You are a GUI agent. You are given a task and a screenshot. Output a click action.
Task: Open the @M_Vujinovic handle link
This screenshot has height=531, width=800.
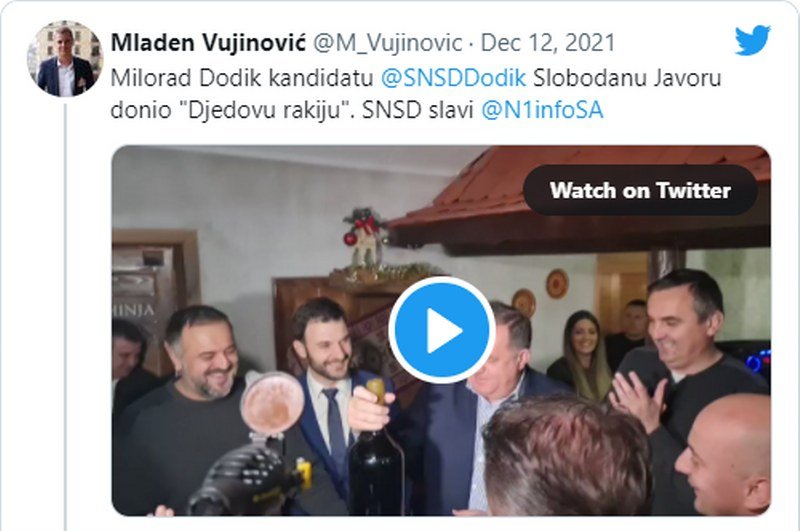pos(388,43)
